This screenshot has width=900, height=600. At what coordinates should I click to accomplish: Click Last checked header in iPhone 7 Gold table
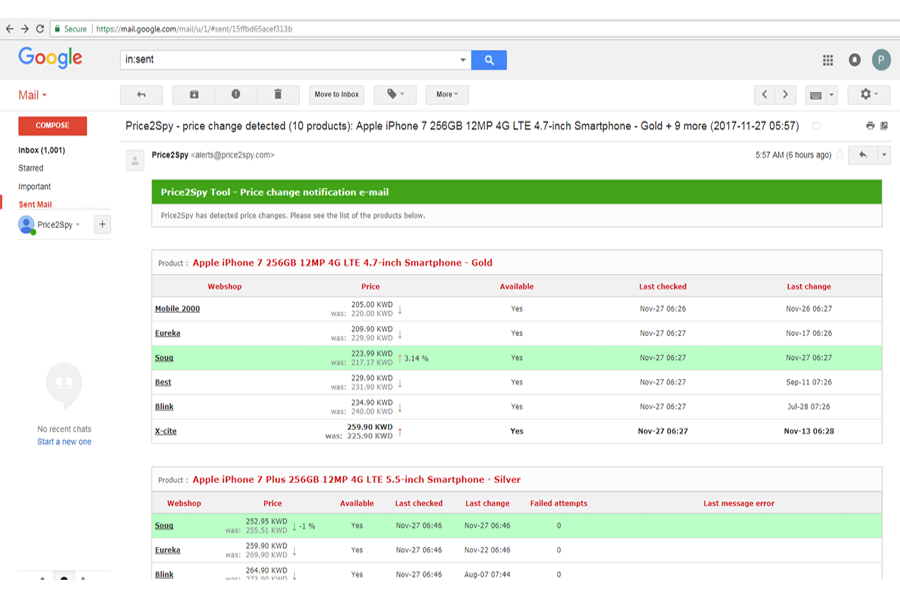tap(662, 287)
